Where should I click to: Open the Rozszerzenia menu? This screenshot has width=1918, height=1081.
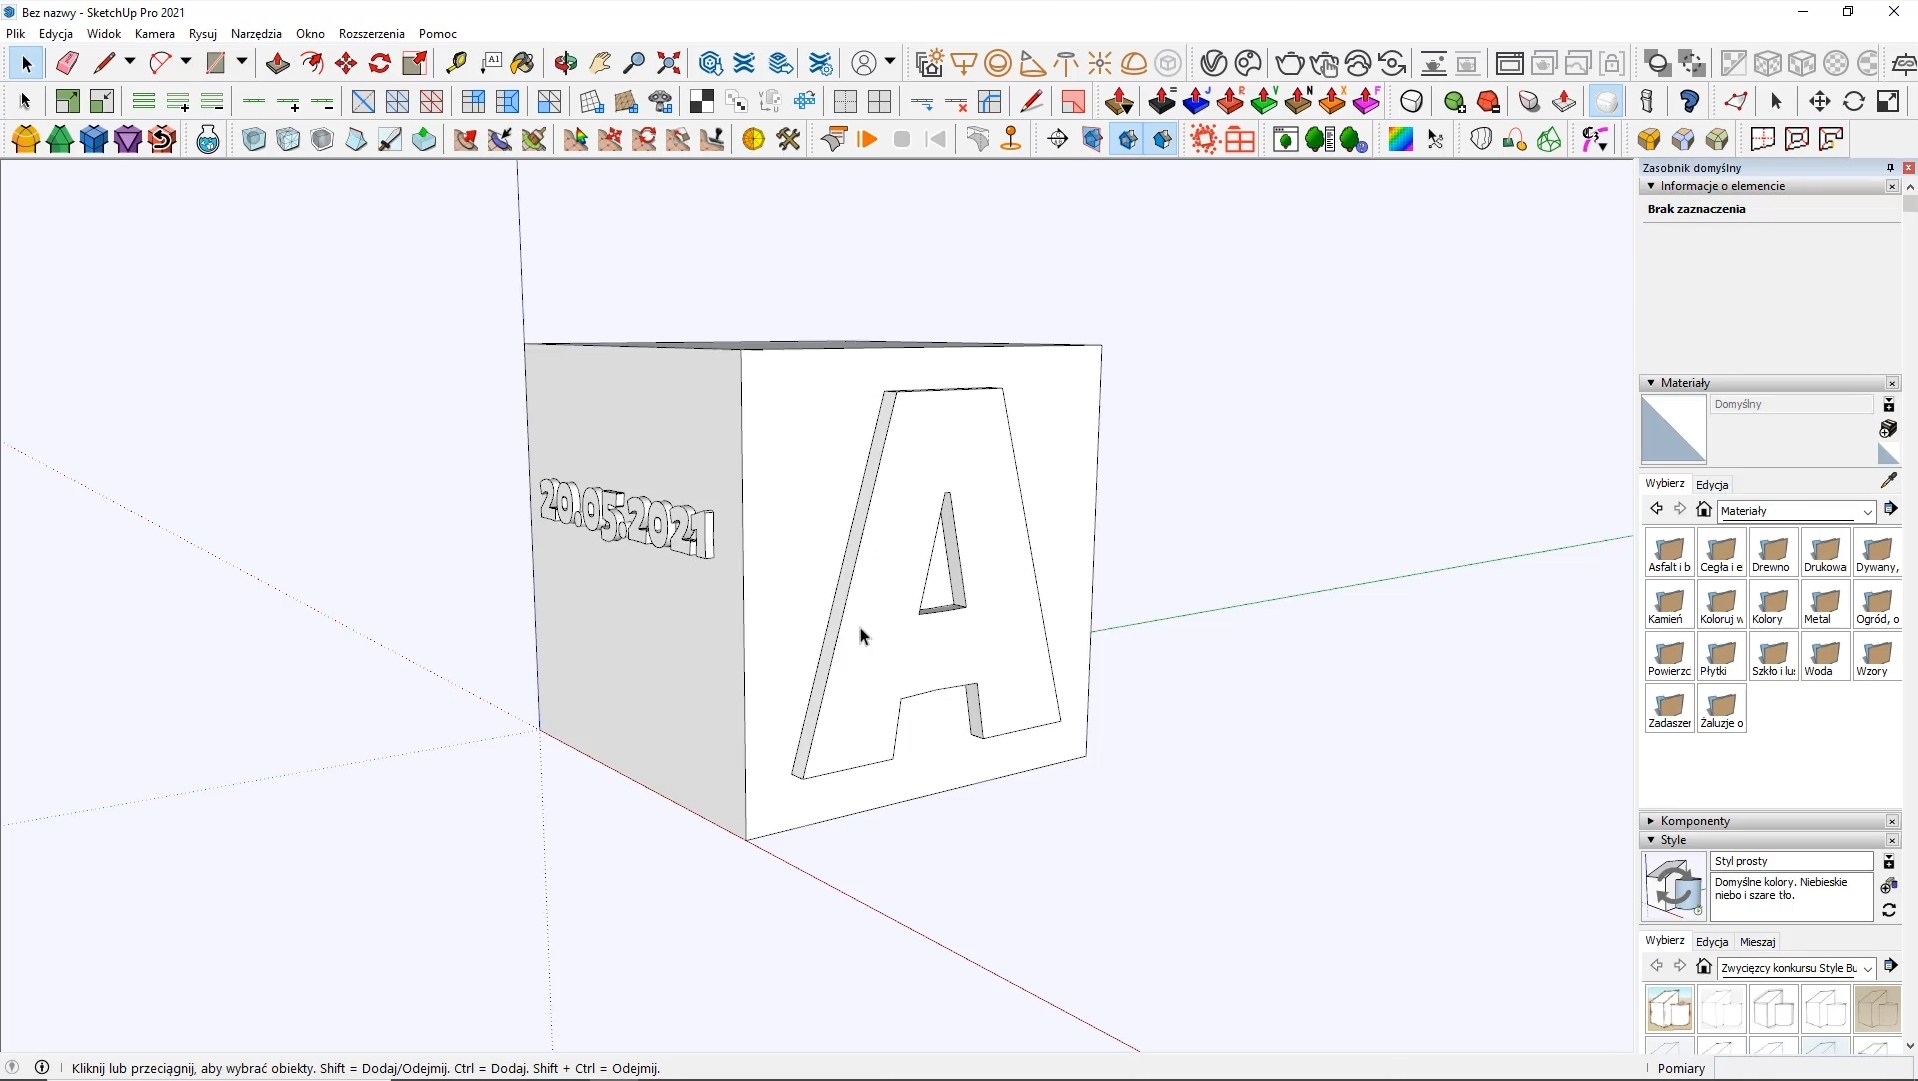coord(371,34)
